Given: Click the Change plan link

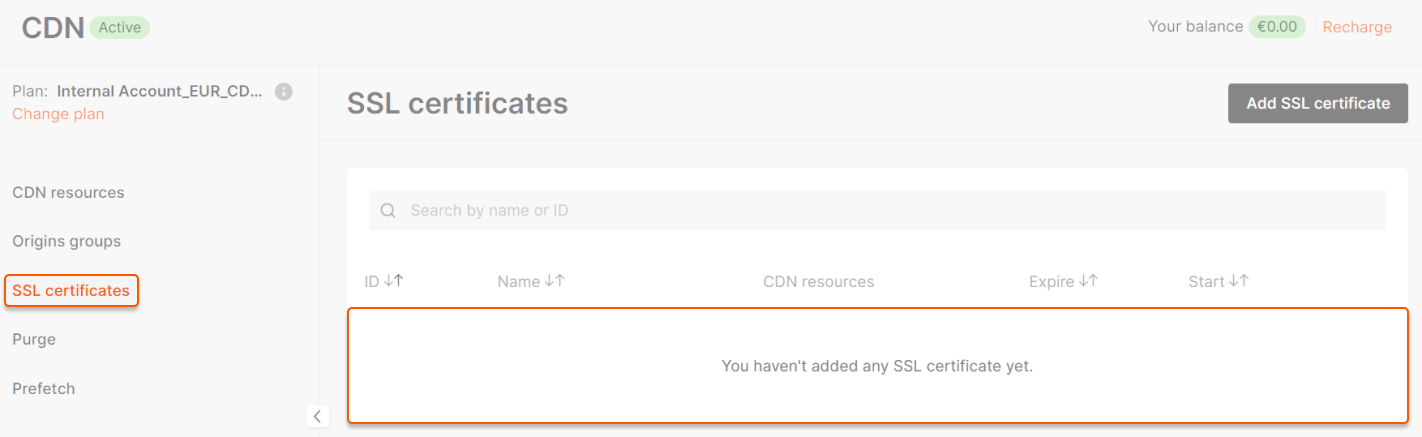Looking at the screenshot, I should [58, 114].
